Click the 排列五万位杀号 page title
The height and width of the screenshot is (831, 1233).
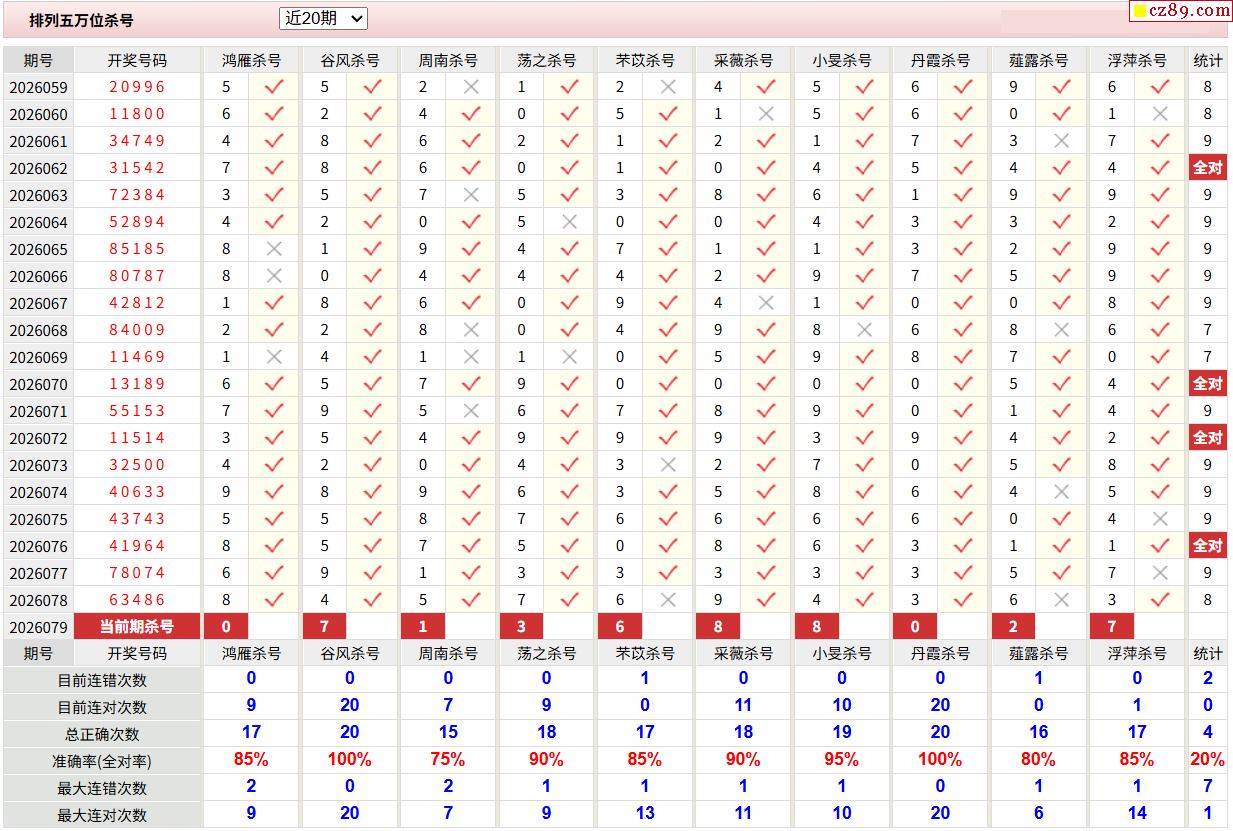[x=81, y=20]
